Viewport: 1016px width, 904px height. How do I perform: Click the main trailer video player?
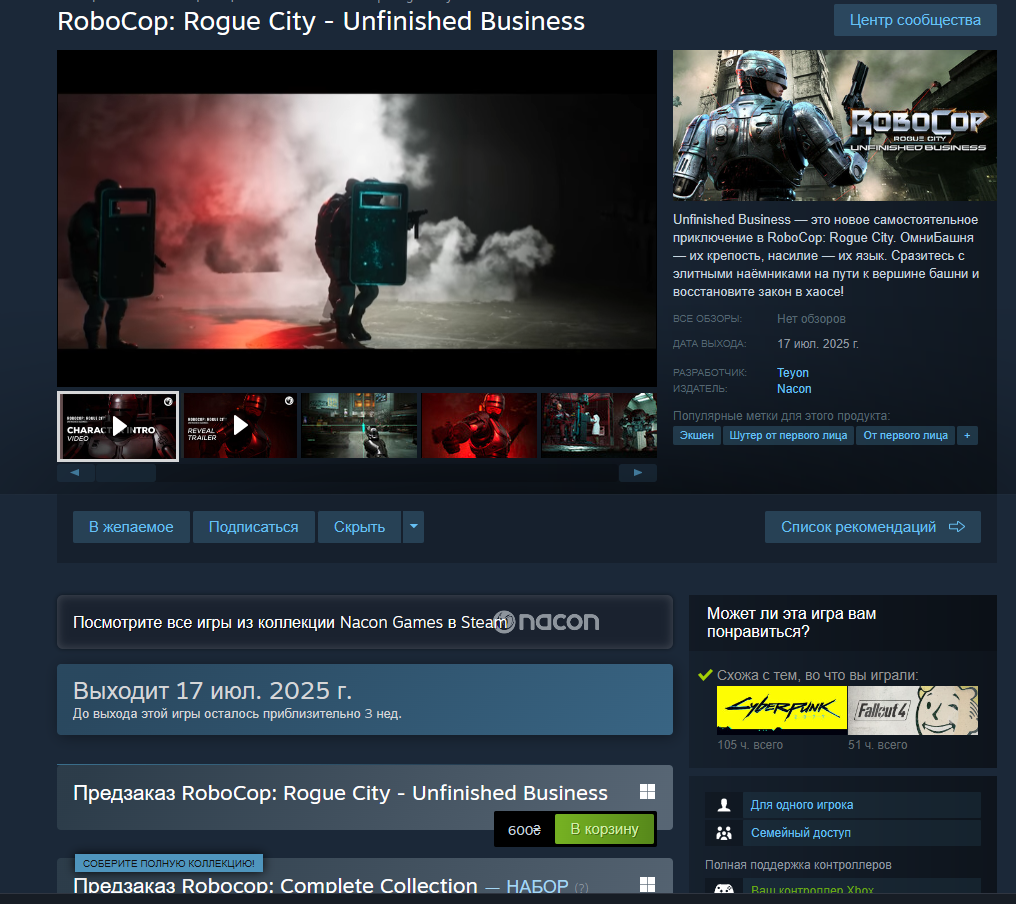(357, 219)
